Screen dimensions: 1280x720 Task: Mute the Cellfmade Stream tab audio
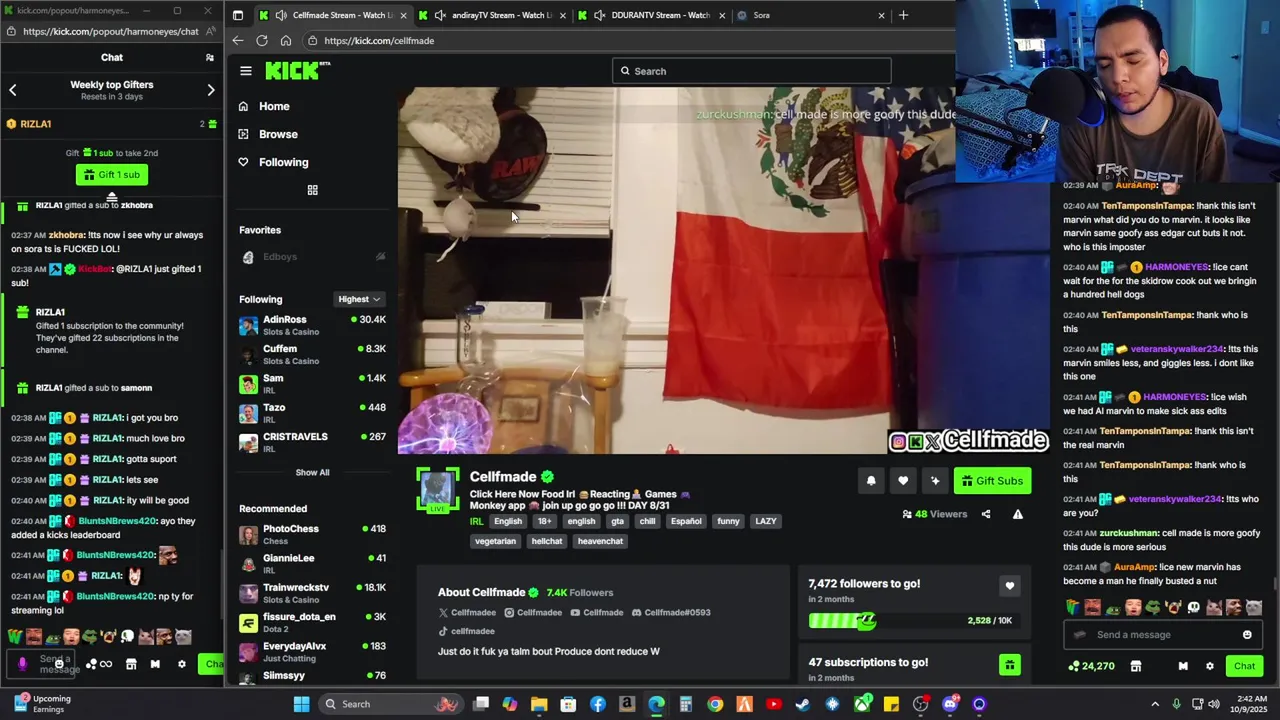click(x=281, y=15)
